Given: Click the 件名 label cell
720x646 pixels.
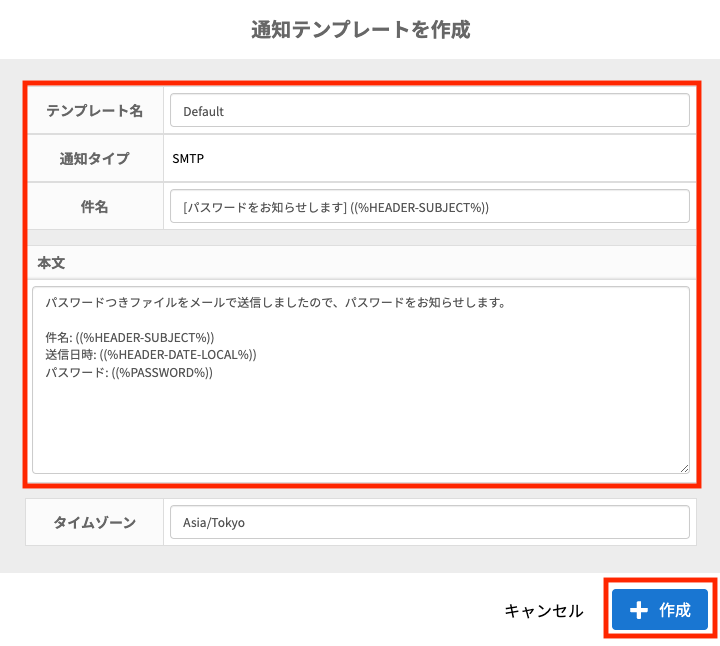Looking at the screenshot, I should point(95,206).
